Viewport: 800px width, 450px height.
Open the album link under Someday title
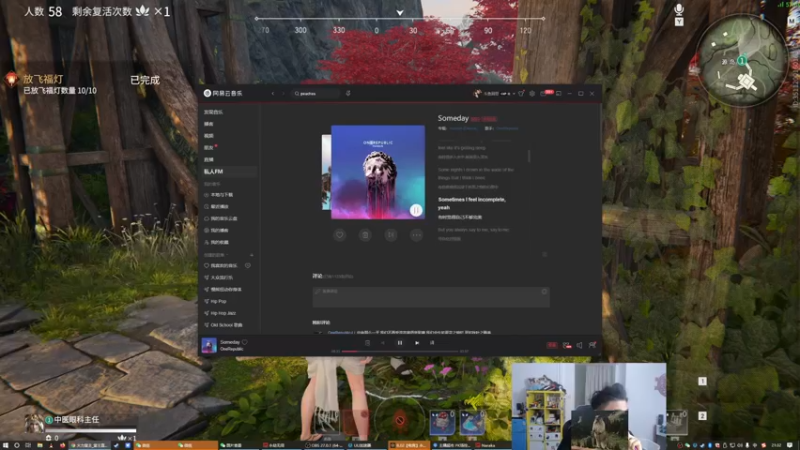click(463, 129)
